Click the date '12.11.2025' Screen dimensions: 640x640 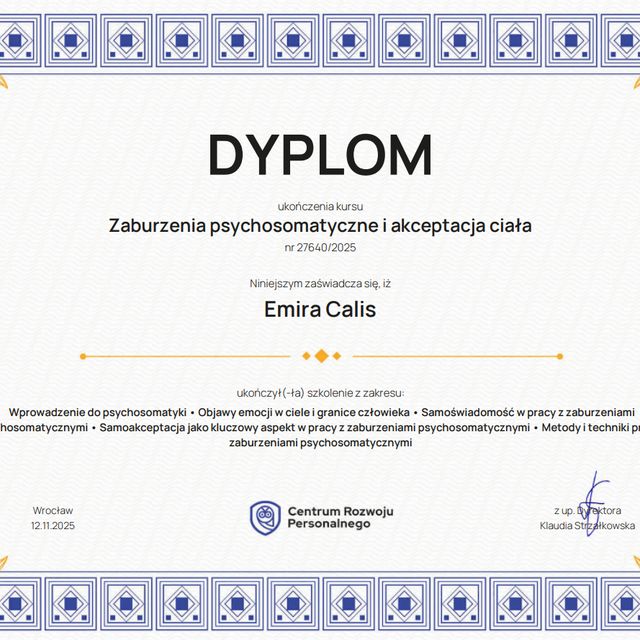pos(53,526)
